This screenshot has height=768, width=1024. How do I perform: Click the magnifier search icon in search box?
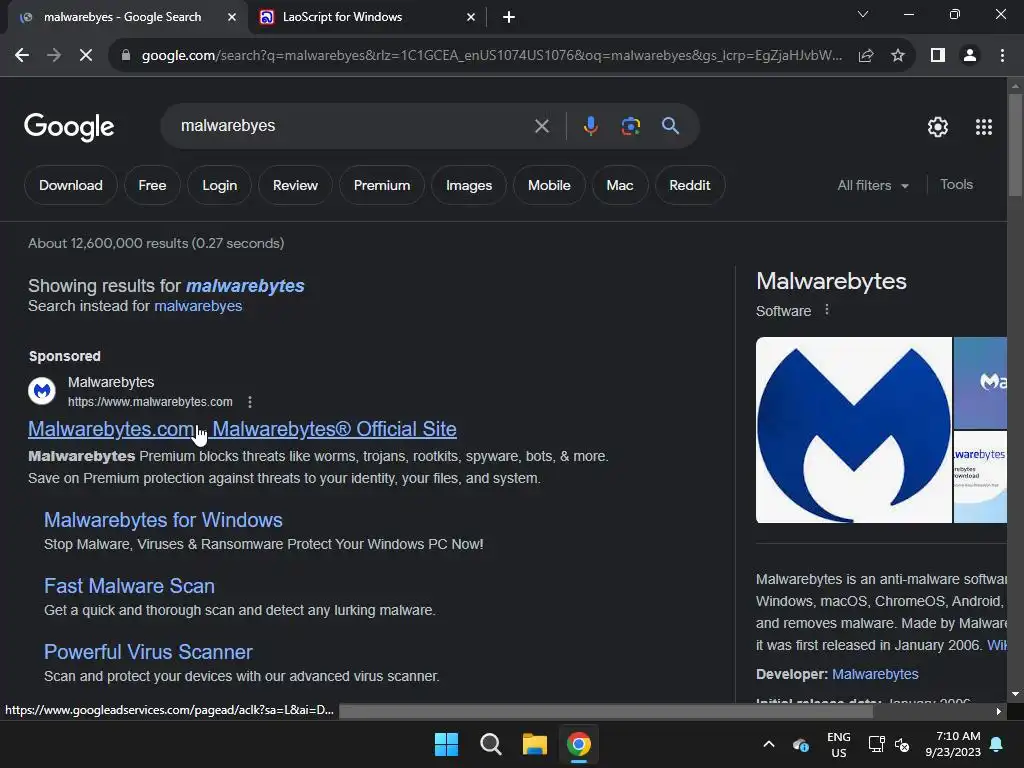tap(670, 125)
